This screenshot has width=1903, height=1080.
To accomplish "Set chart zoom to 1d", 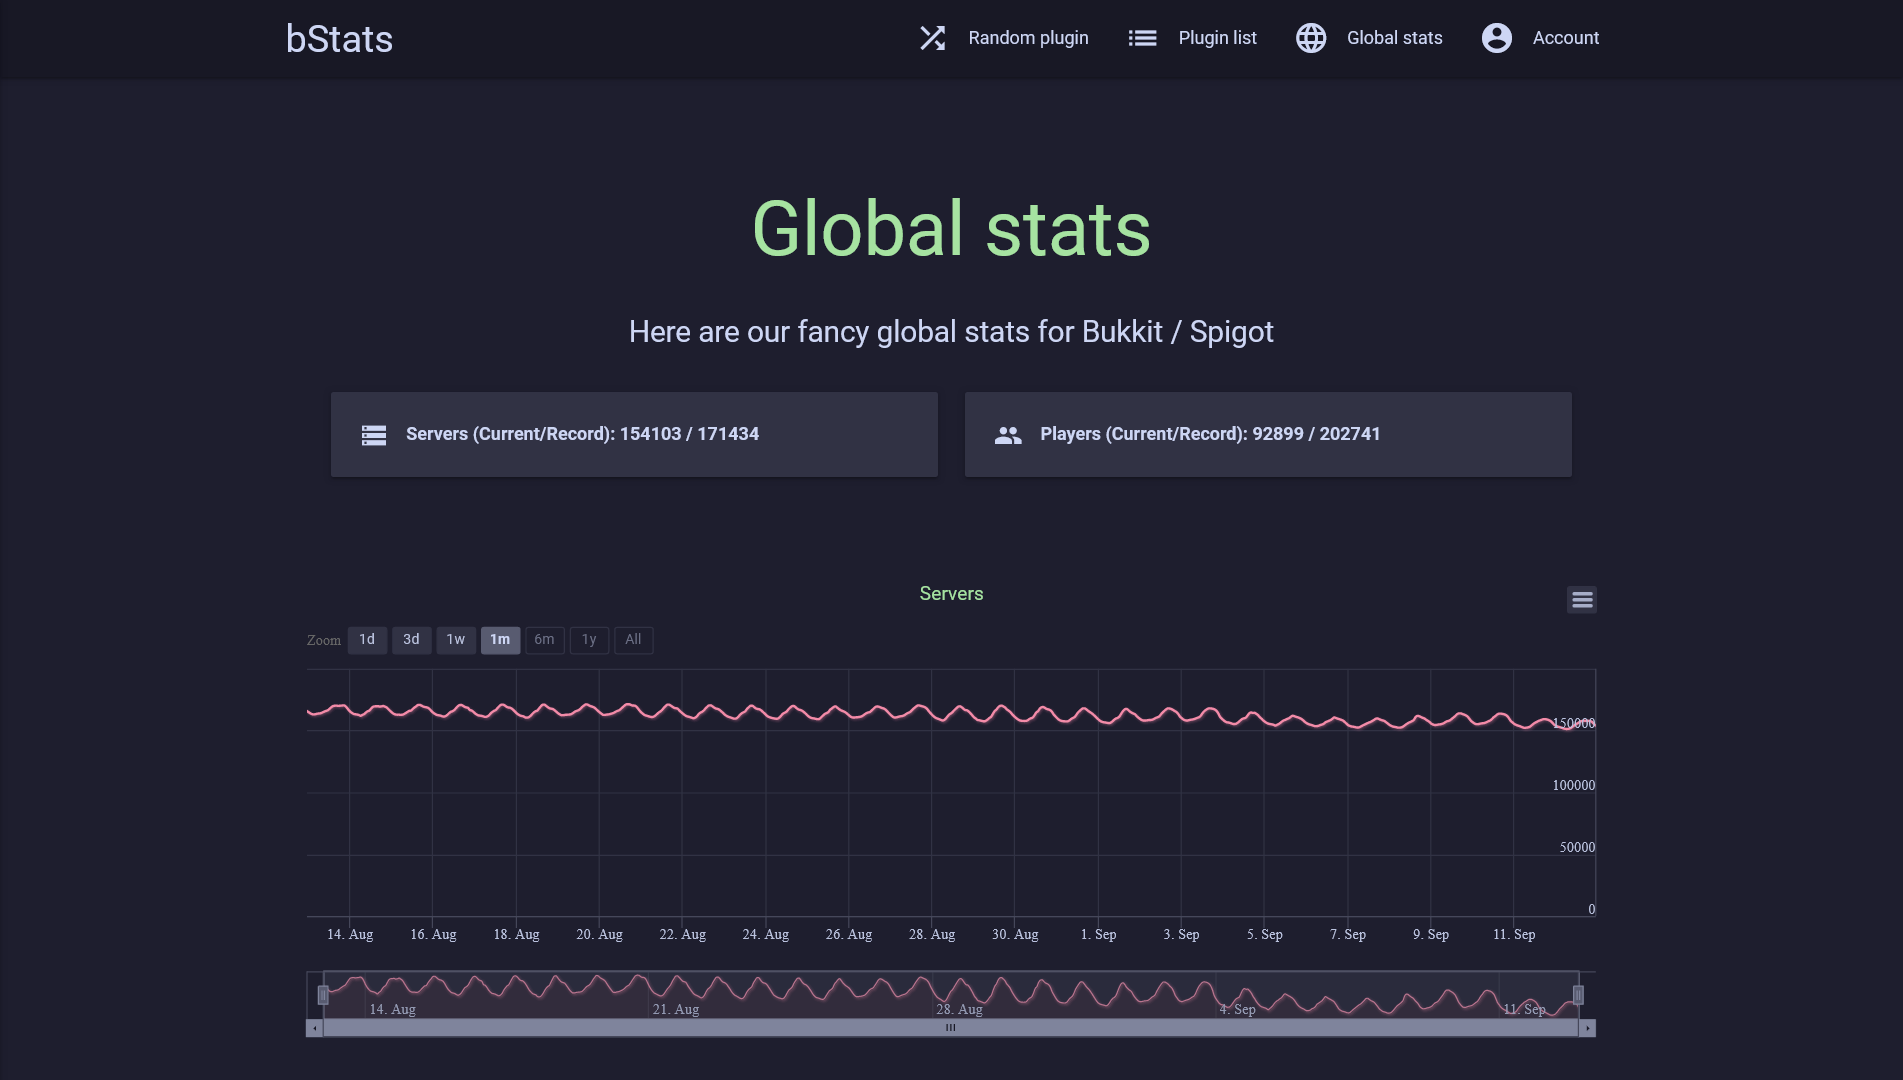I will coord(367,640).
